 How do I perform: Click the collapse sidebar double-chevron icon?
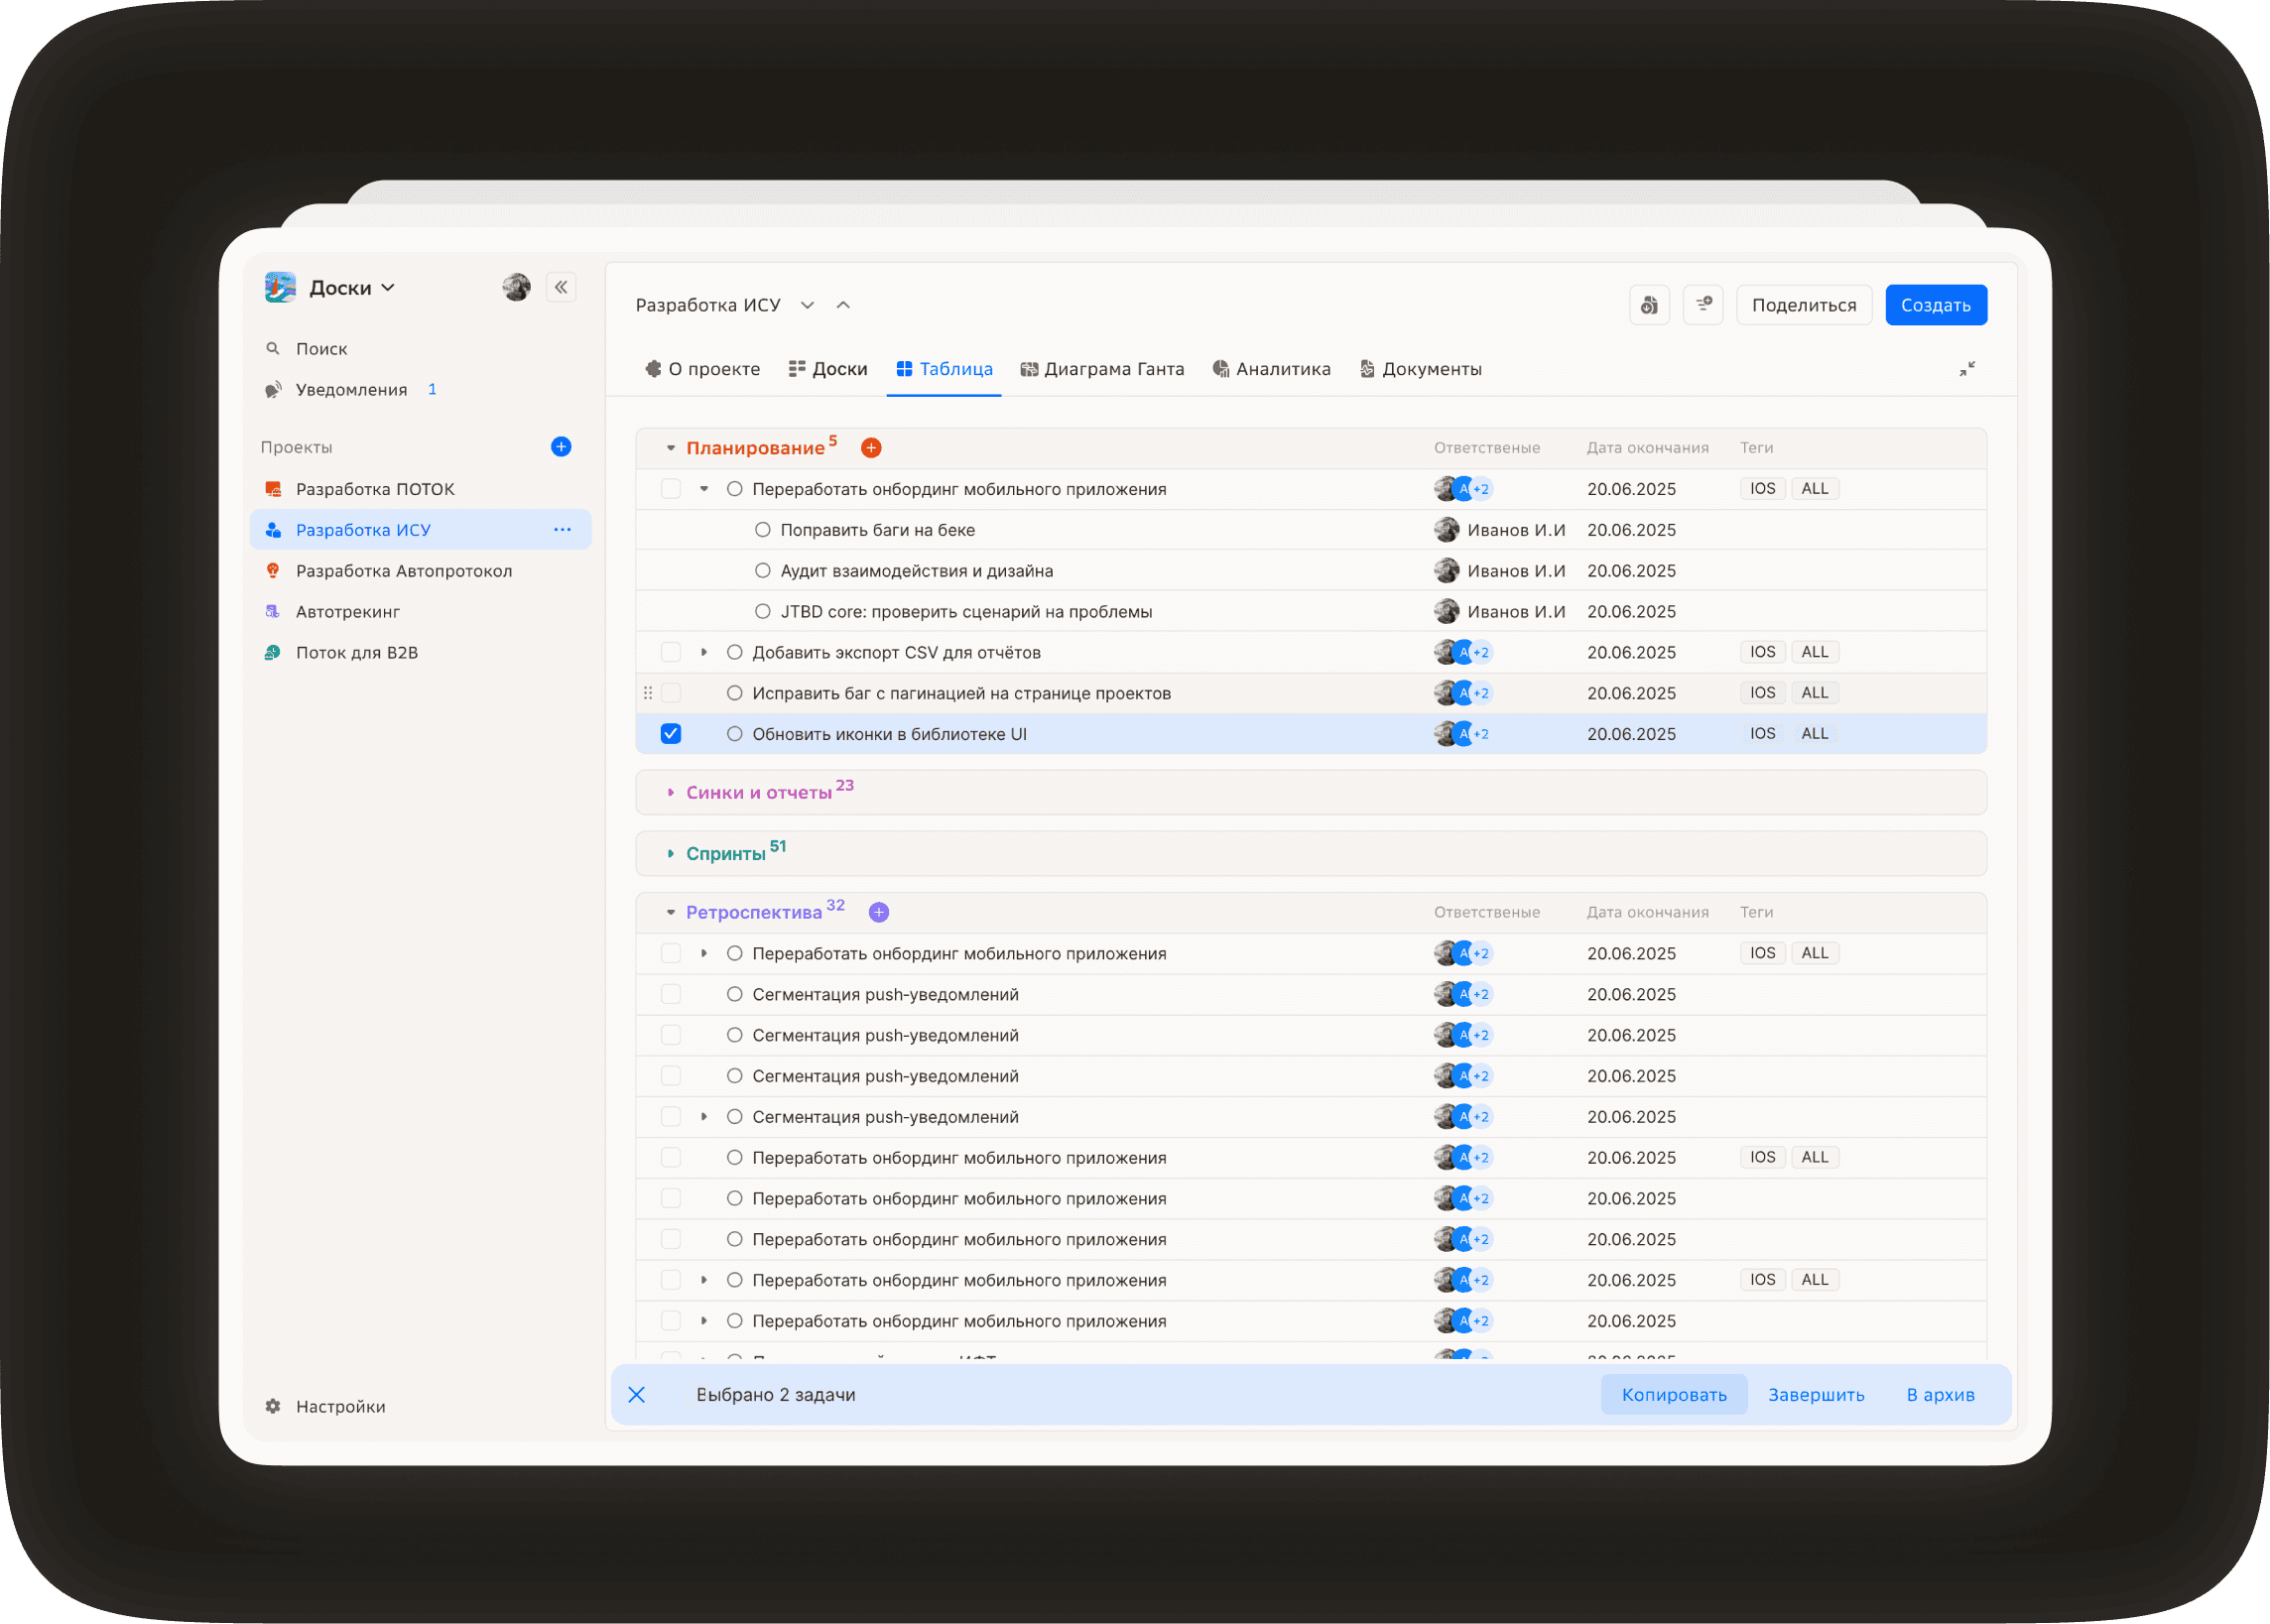561,287
